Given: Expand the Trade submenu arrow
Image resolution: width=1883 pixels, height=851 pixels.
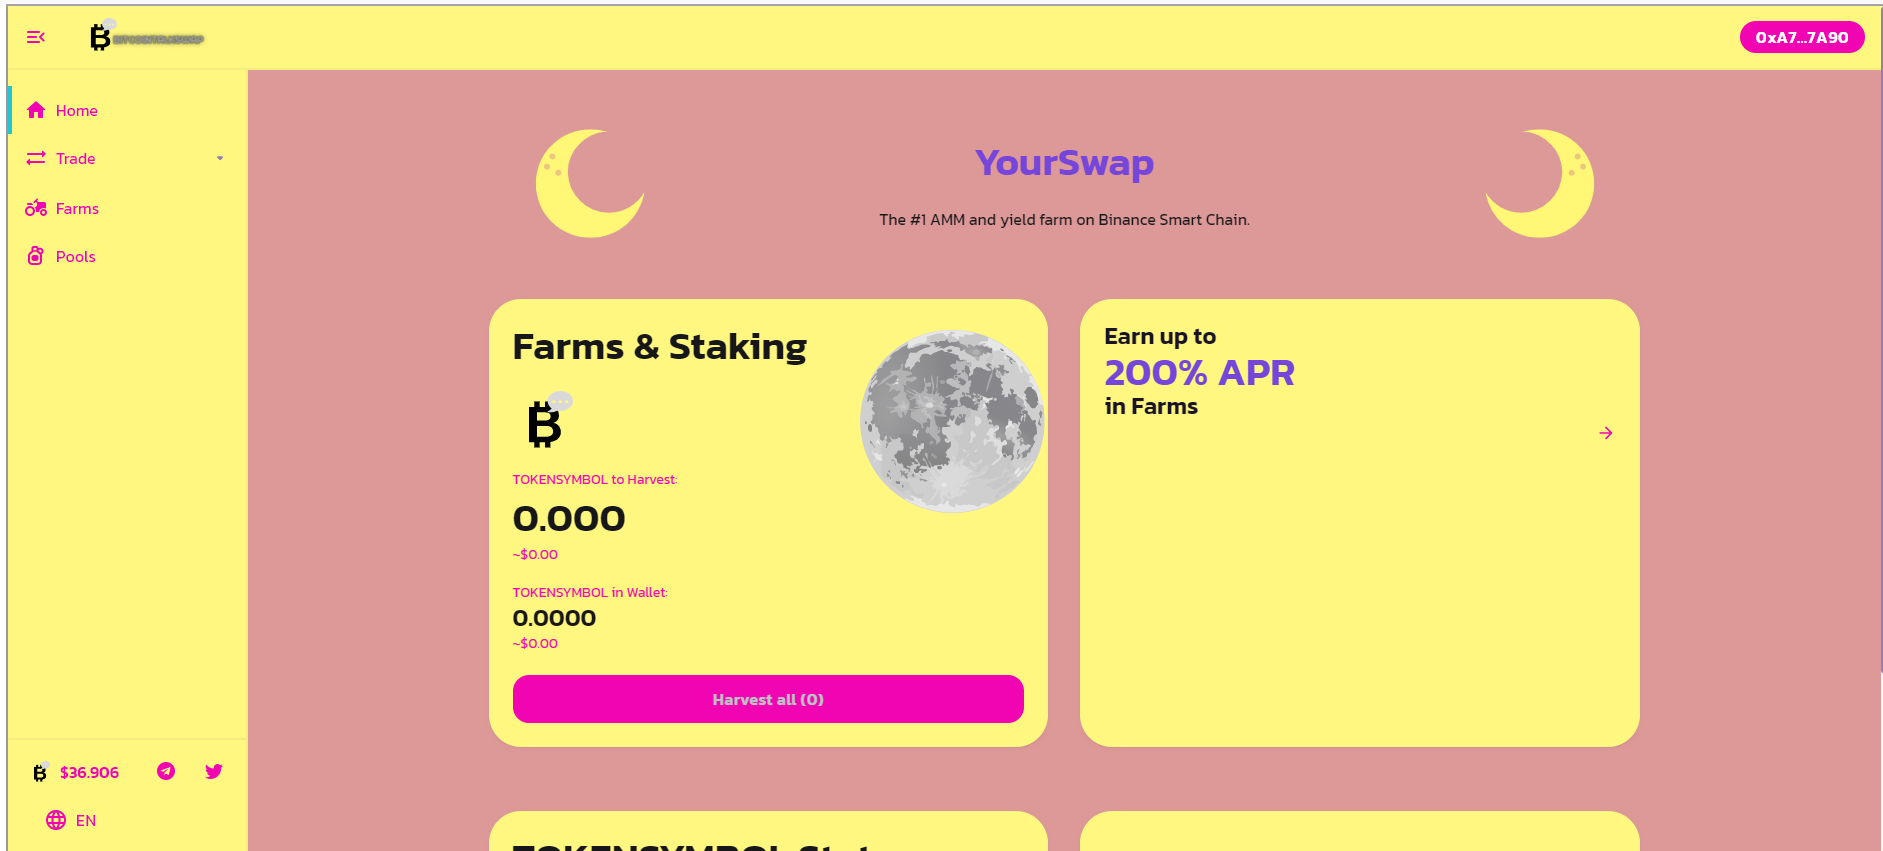Looking at the screenshot, I should click(220, 158).
